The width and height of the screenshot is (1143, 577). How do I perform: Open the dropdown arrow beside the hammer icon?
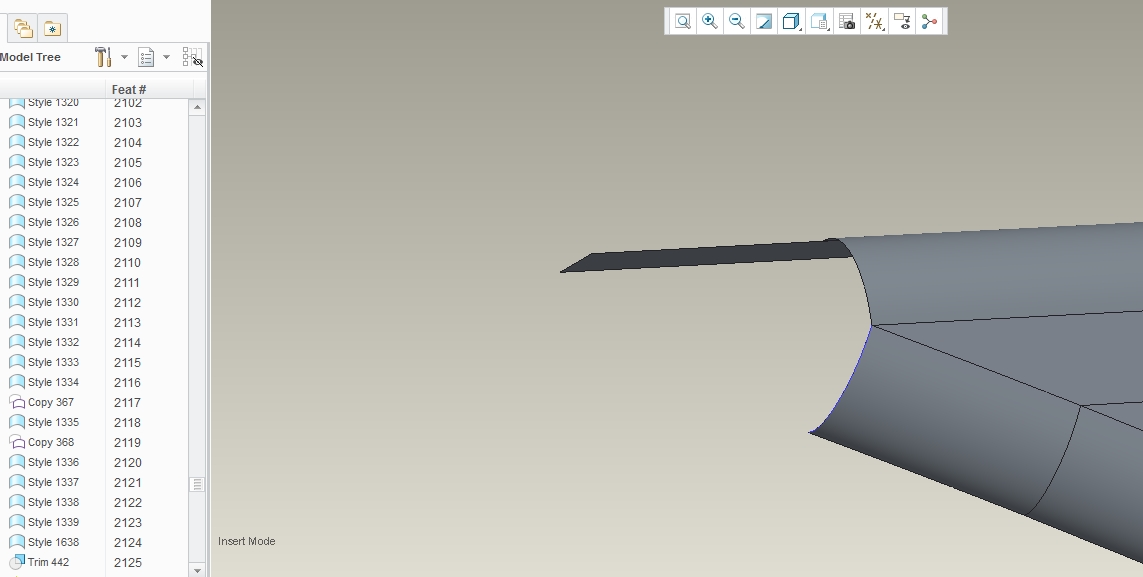(124, 57)
